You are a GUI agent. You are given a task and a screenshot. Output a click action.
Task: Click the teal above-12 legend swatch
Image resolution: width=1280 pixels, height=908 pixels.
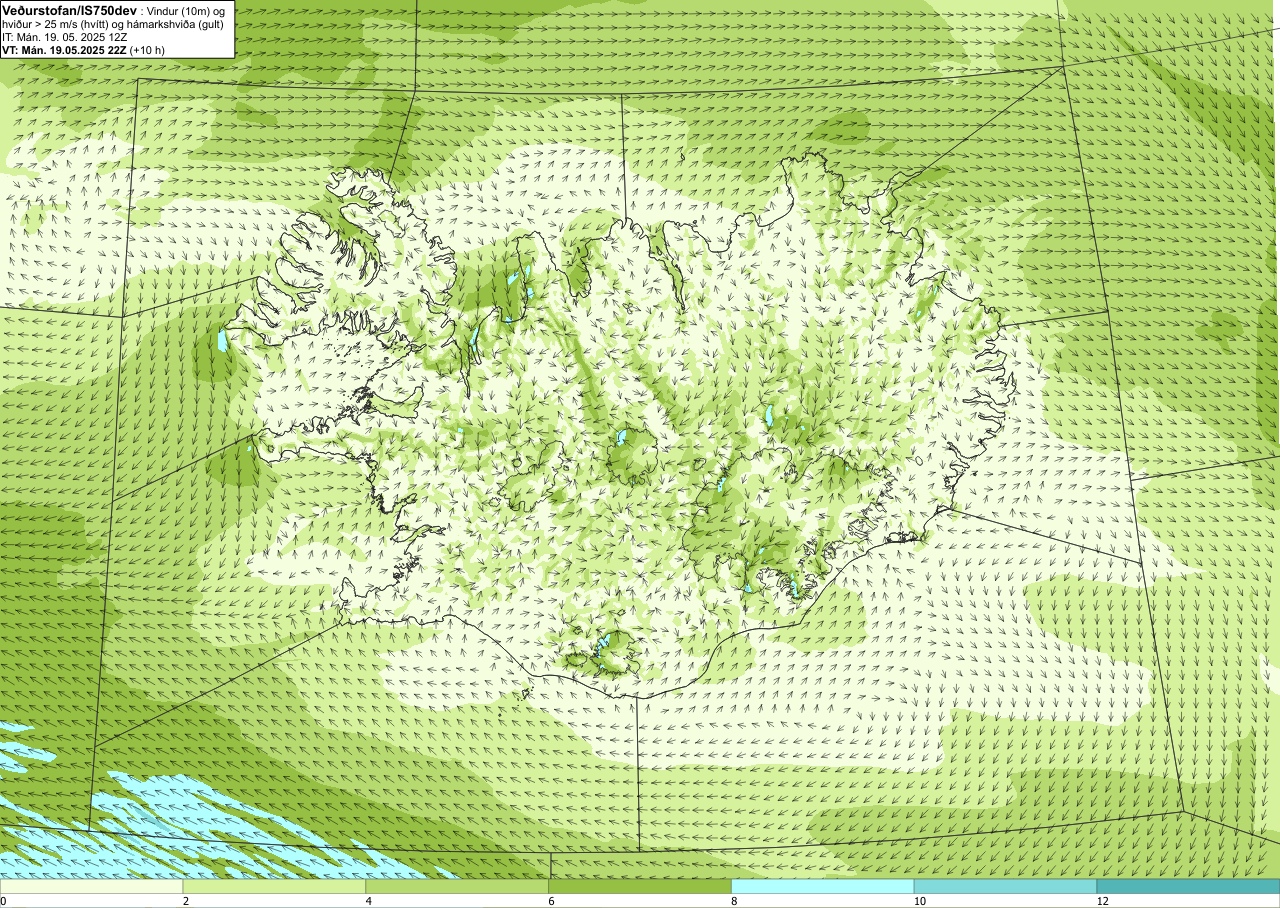coord(1188,886)
